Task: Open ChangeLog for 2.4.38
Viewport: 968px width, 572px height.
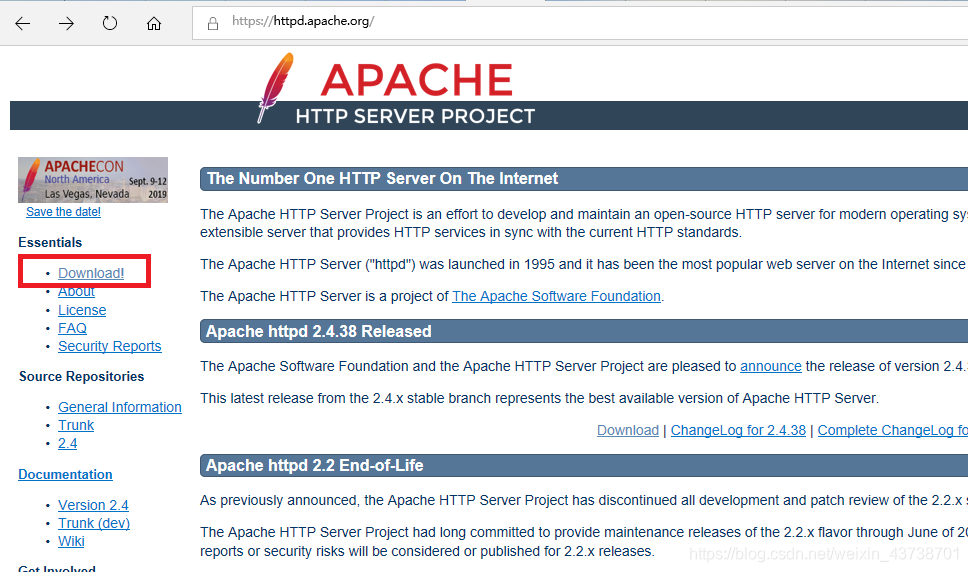Action: coord(738,430)
